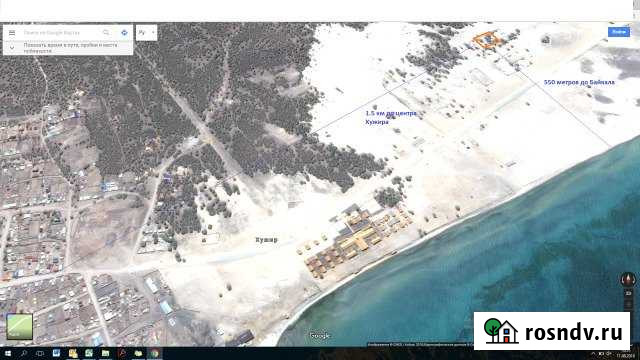Open Windows taskbar search
Image resolution: width=640 pixels, height=360 pixels.
[x=24, y=353]
